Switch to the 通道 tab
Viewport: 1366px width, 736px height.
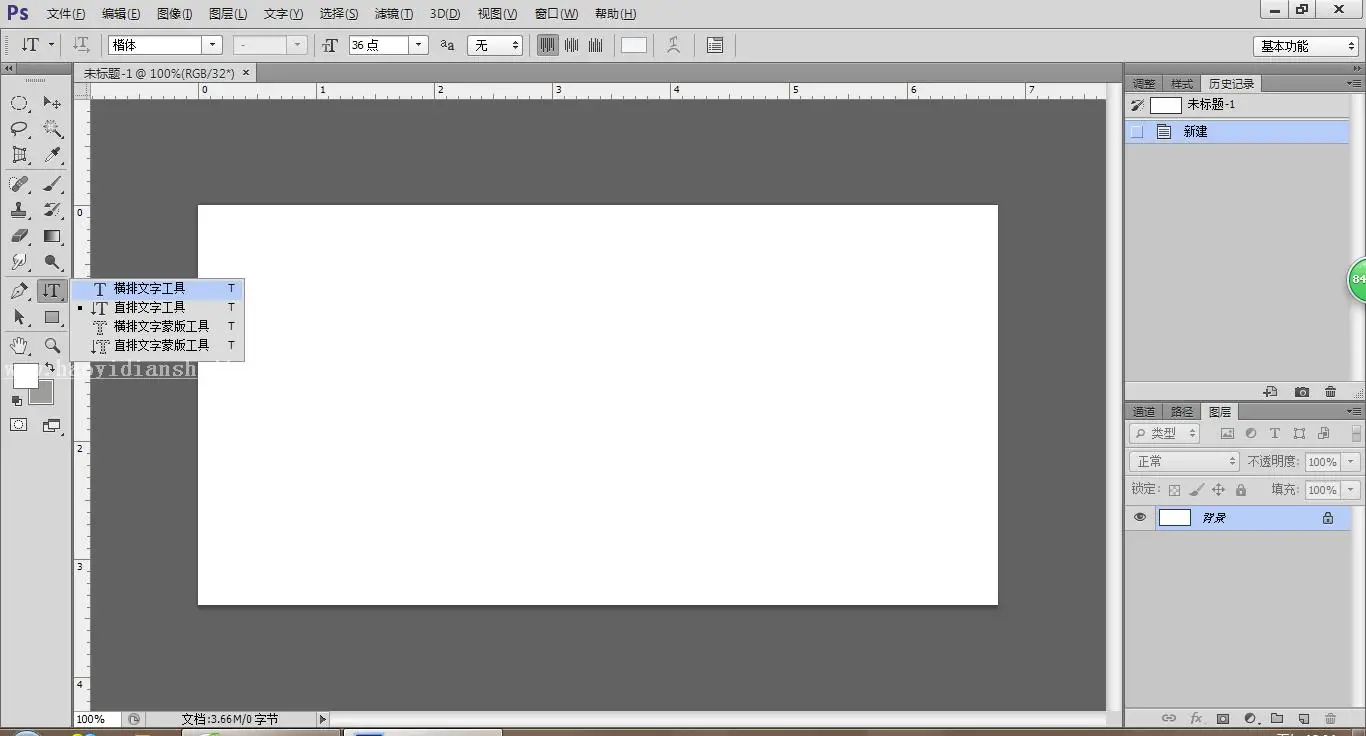pyautogui.click(x=1144, y=412)
